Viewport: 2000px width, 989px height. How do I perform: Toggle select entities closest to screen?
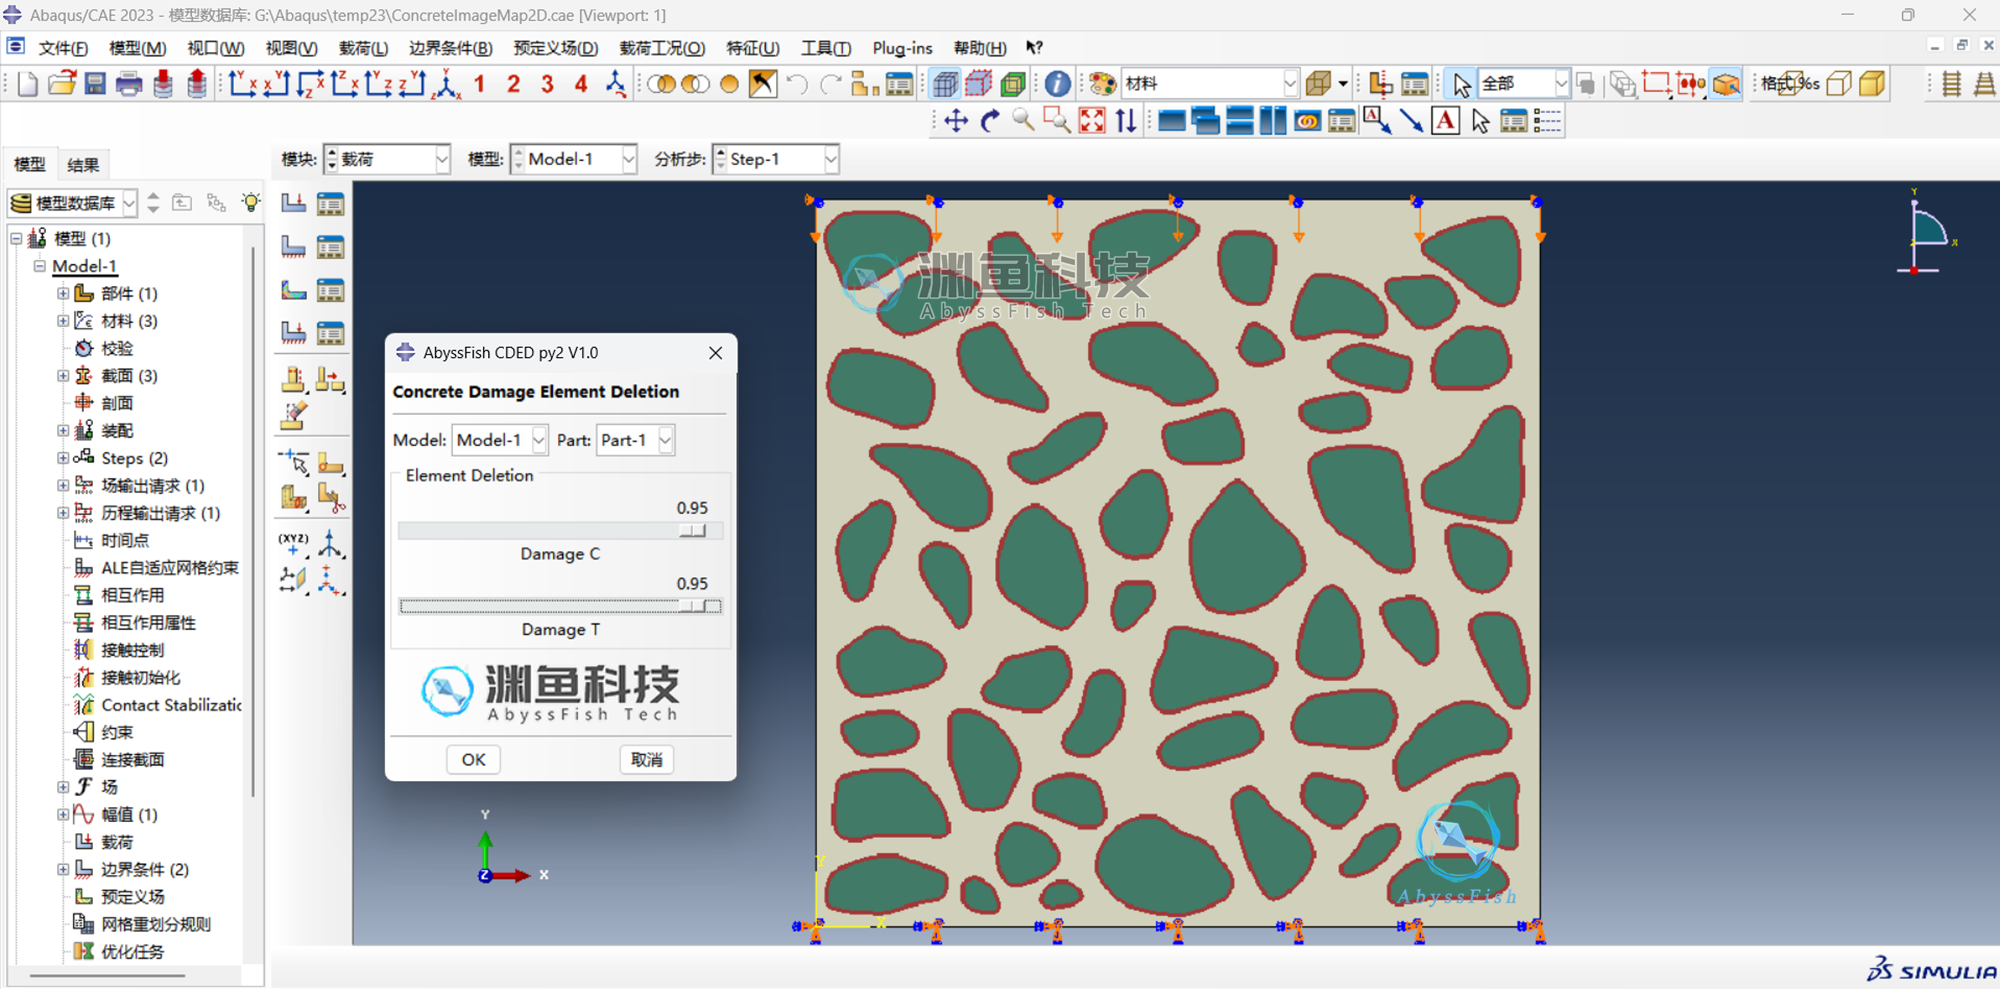click(1726, 84)
